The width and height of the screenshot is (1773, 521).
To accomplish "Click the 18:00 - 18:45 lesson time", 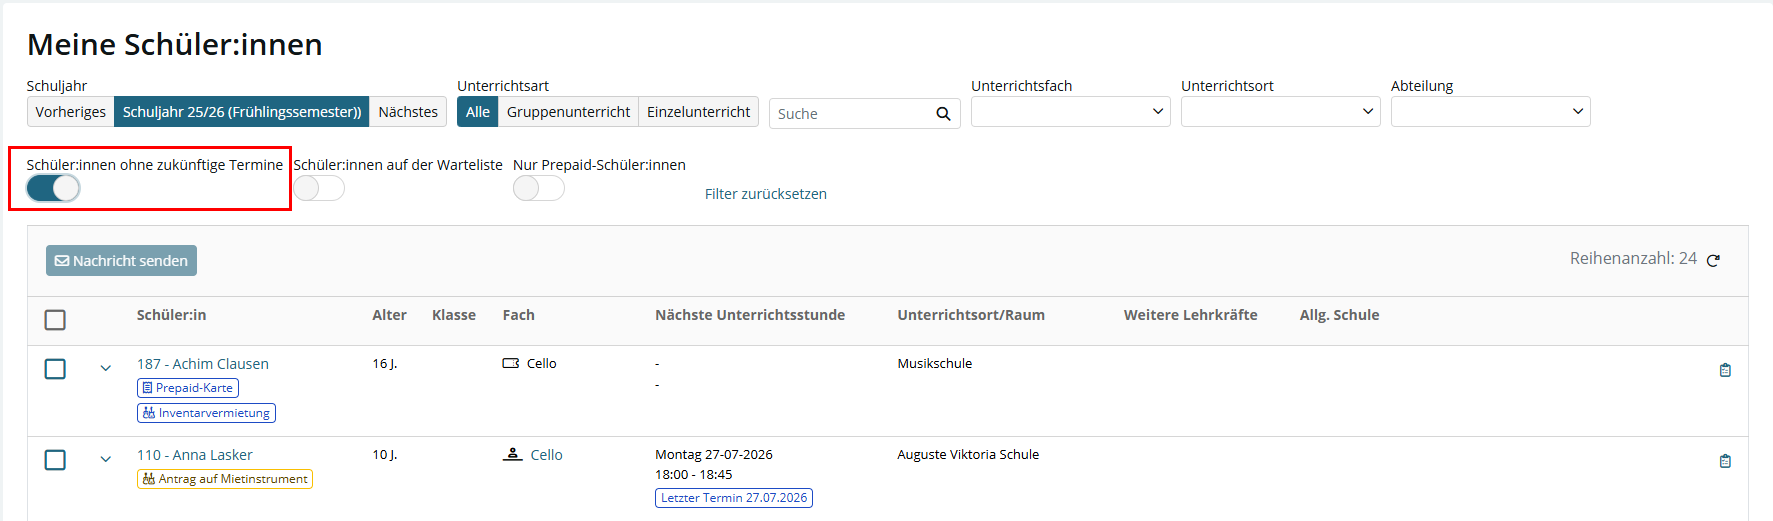I will (694, 475).
